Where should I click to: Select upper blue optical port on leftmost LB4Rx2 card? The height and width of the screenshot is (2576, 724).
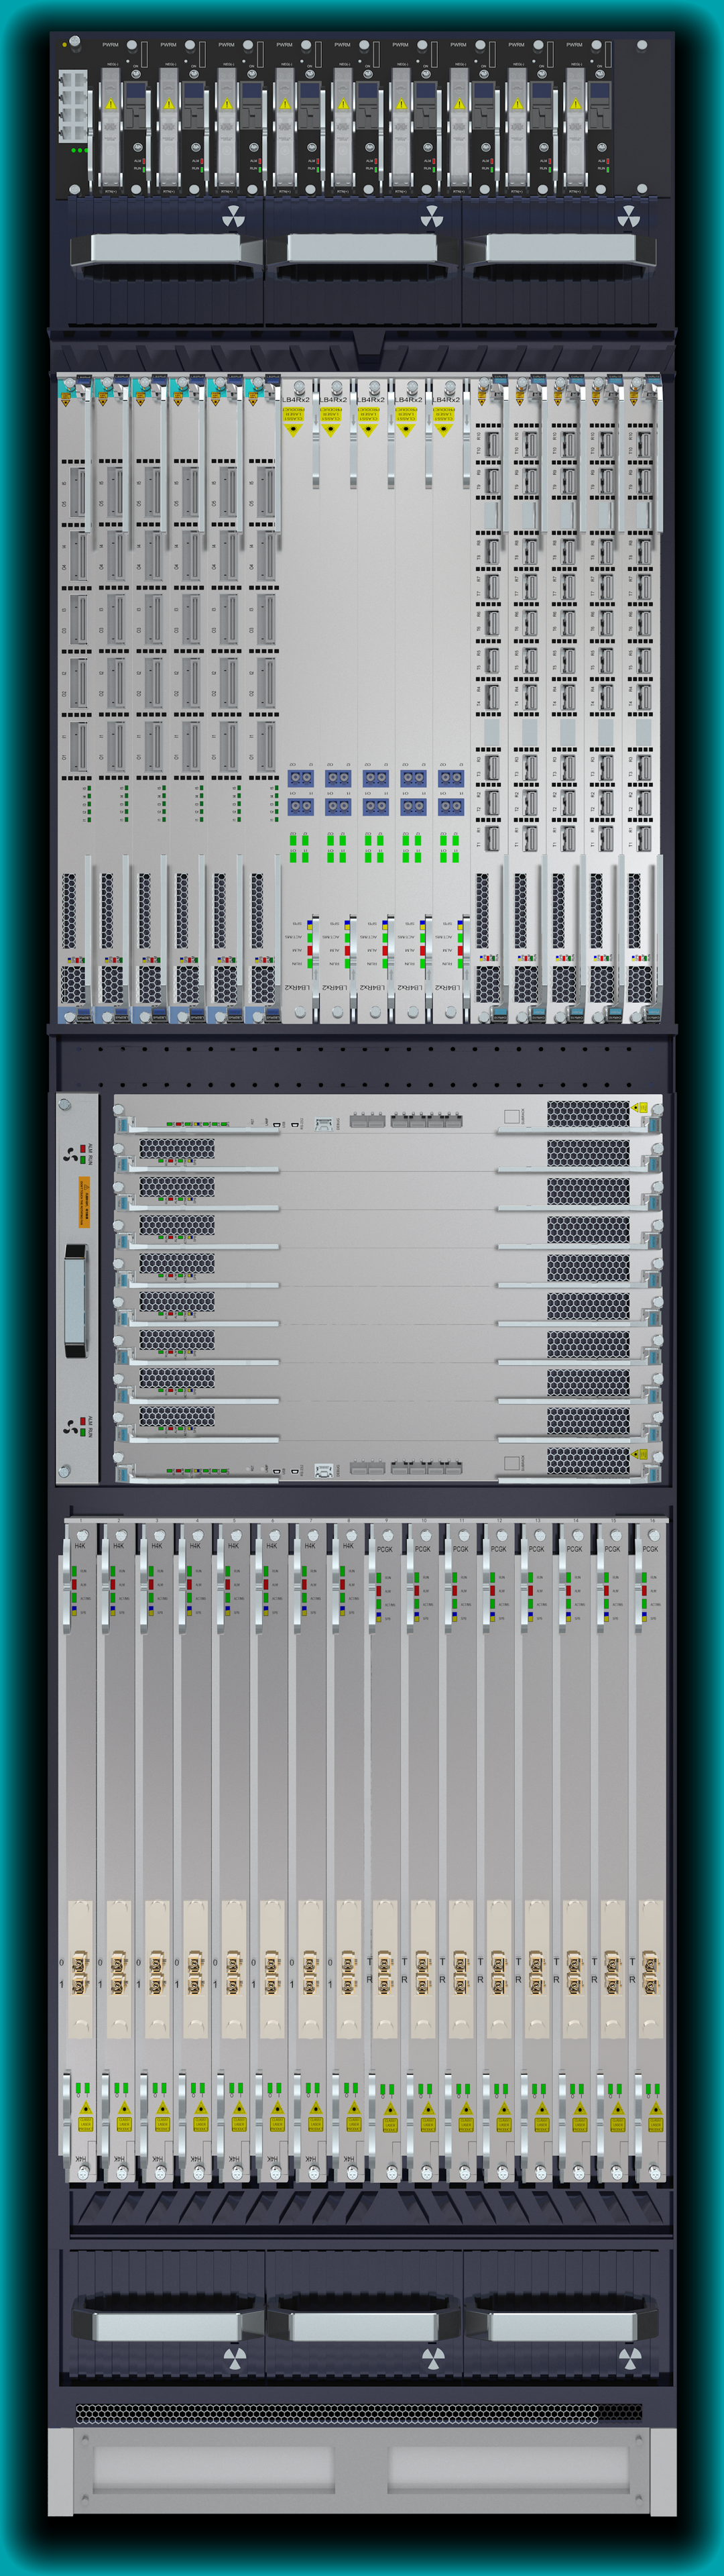[301, 778]
